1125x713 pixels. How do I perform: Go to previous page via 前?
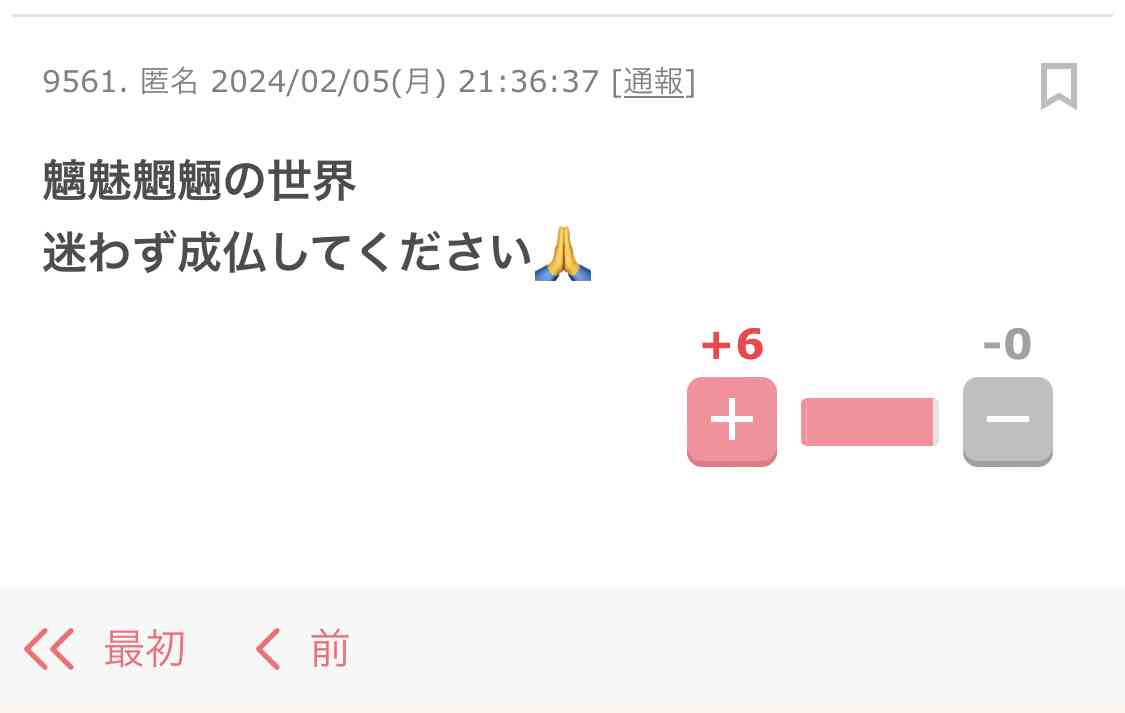[329, 649]
